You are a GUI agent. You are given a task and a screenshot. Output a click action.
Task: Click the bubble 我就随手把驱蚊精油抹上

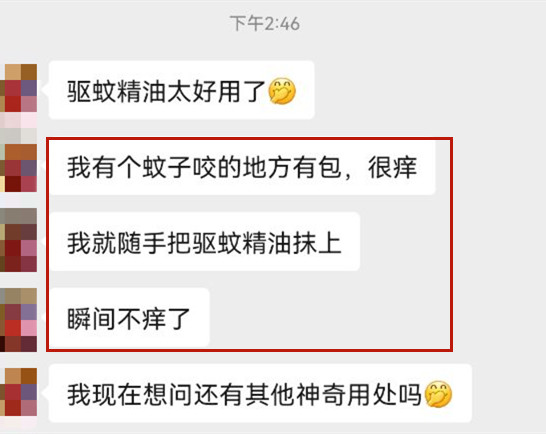pos(204,242)
